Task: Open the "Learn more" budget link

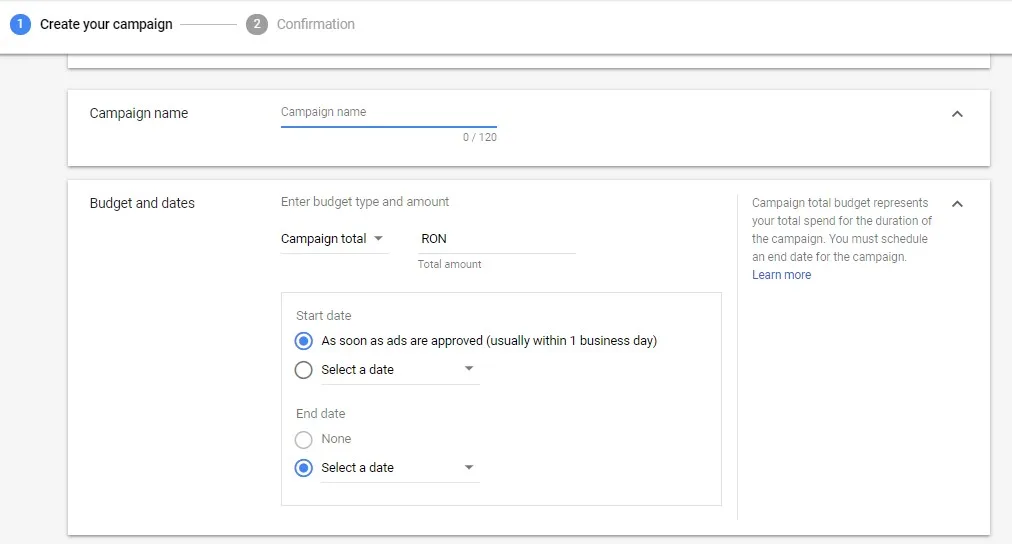Action: 781,275
